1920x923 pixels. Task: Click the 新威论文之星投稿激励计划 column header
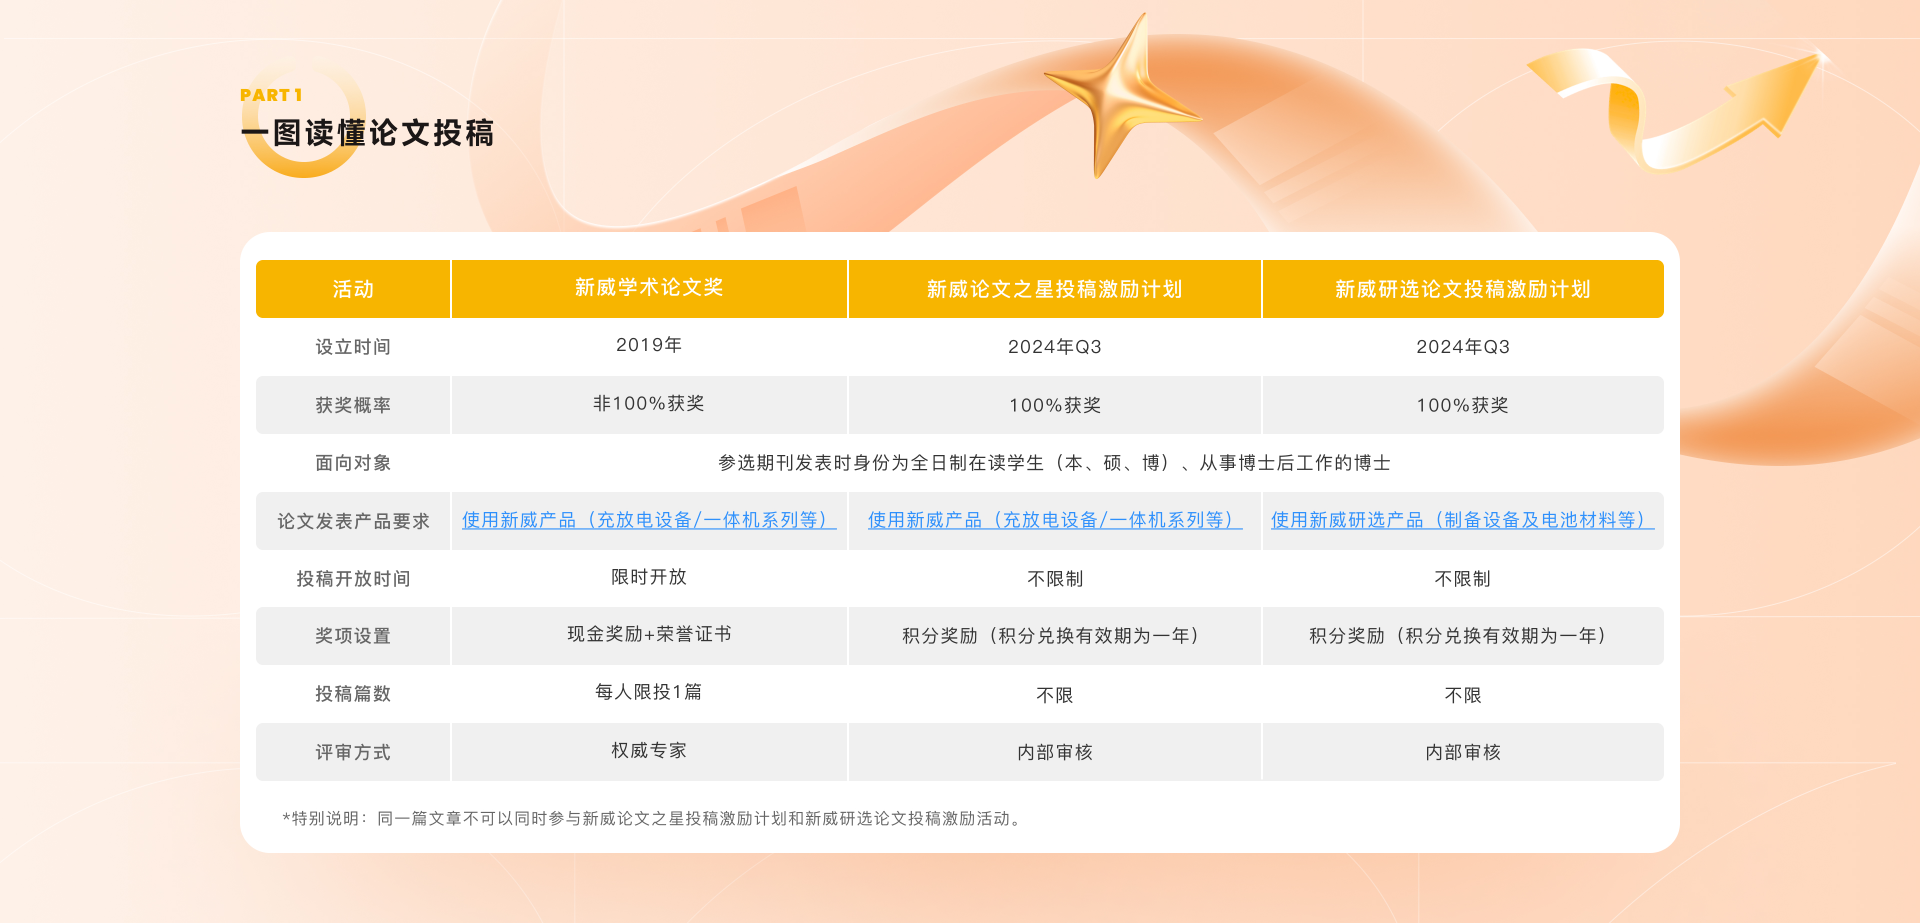pos(1055,289)
